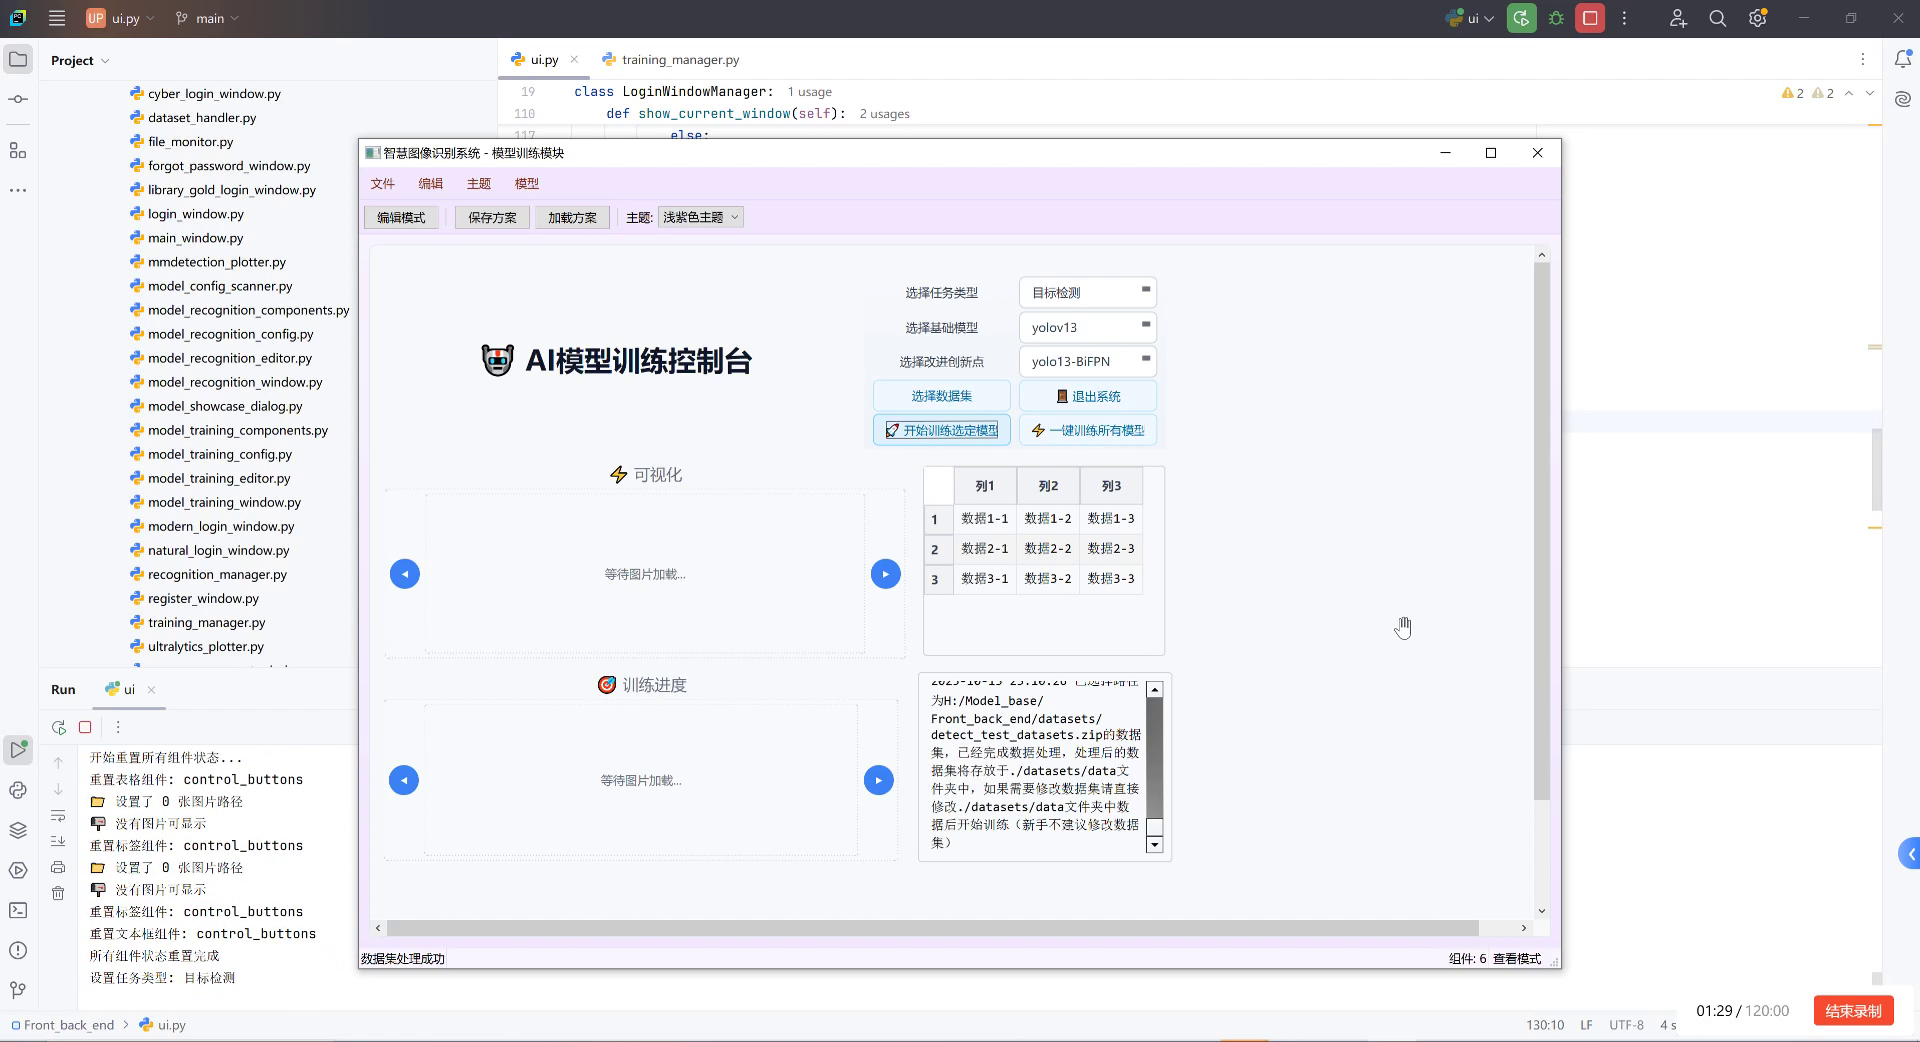1920x1042 pixels.
Task: Open the 模型 menu
Action: click(527, 183)
